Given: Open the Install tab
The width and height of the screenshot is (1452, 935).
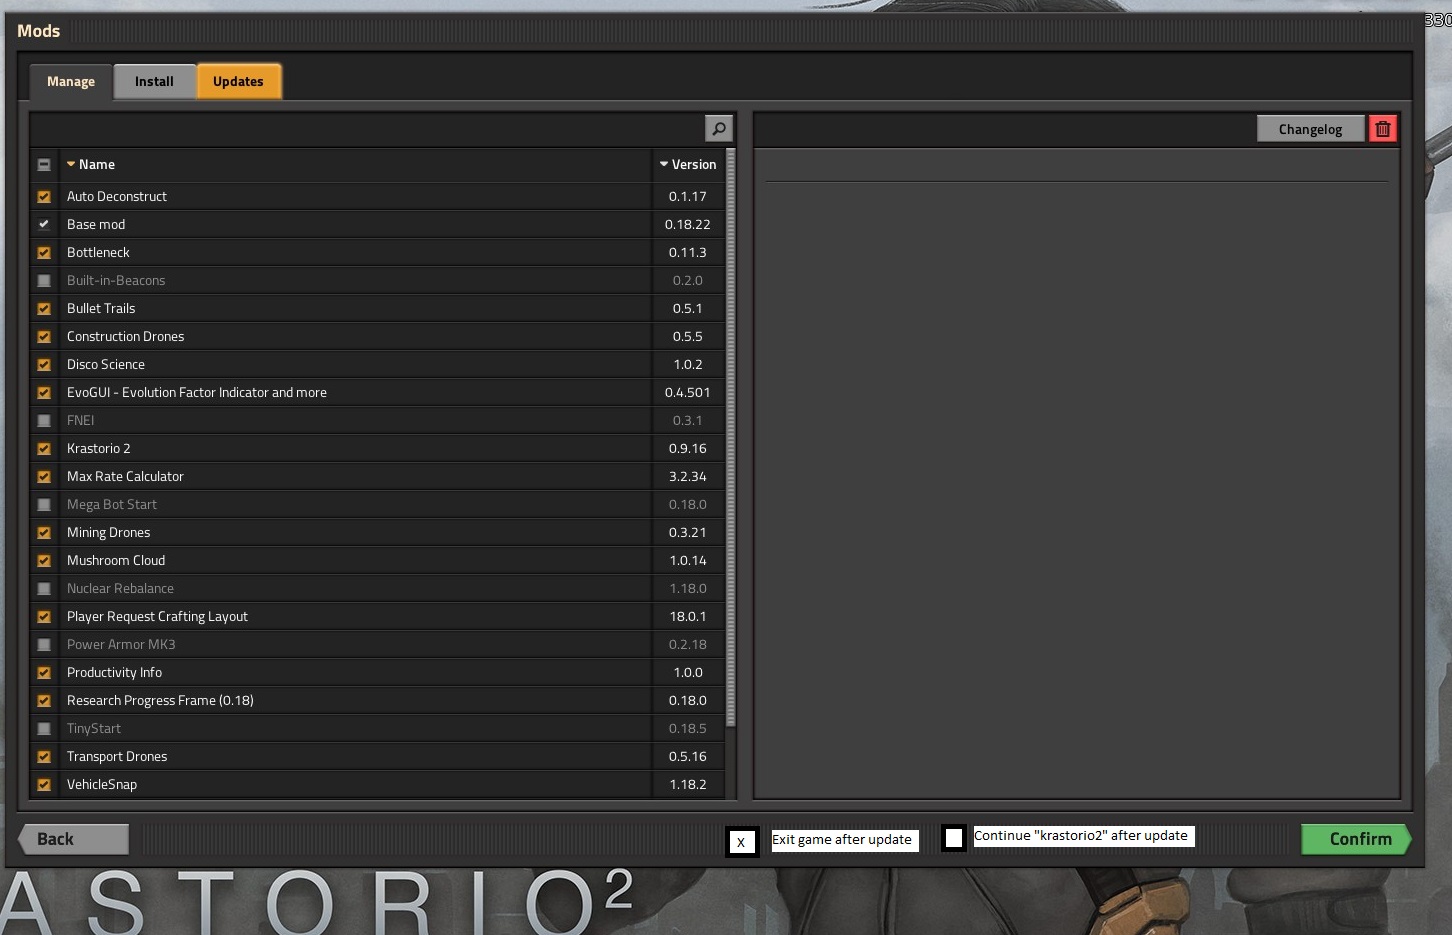Looking at the screenshot, I should point(154,82).
